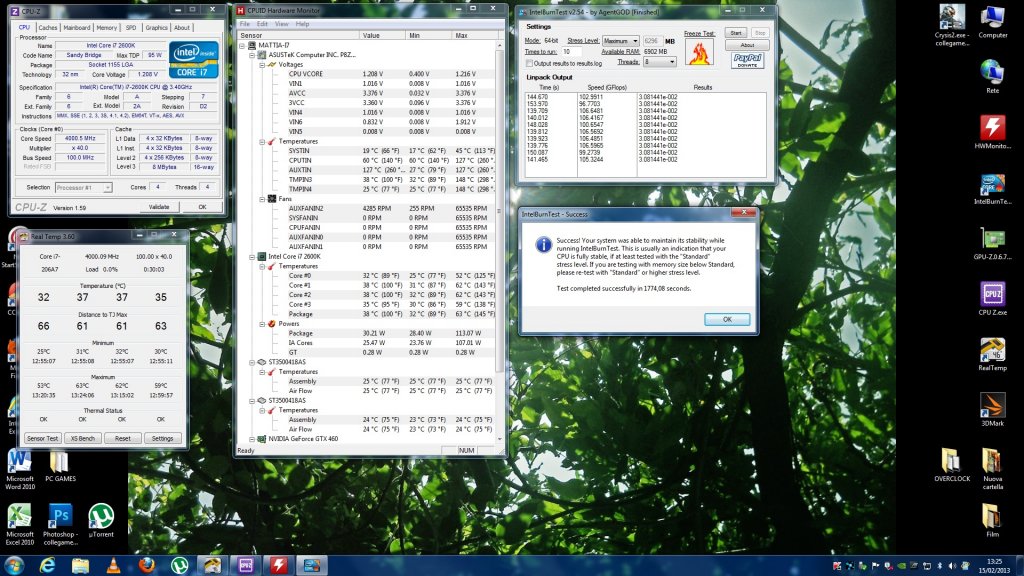Click the Bluetooth icon in system tray
This screenshot has width=1024, height=576.
940,566
